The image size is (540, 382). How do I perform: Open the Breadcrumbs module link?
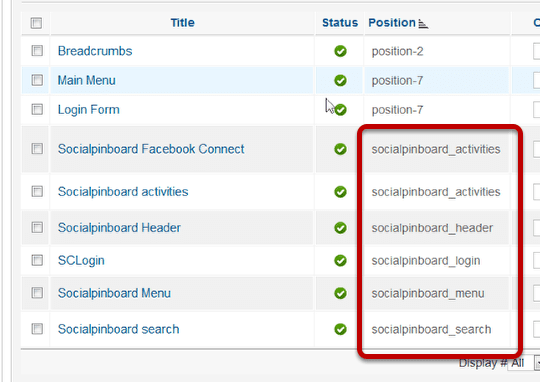click(x=95, y=51)
